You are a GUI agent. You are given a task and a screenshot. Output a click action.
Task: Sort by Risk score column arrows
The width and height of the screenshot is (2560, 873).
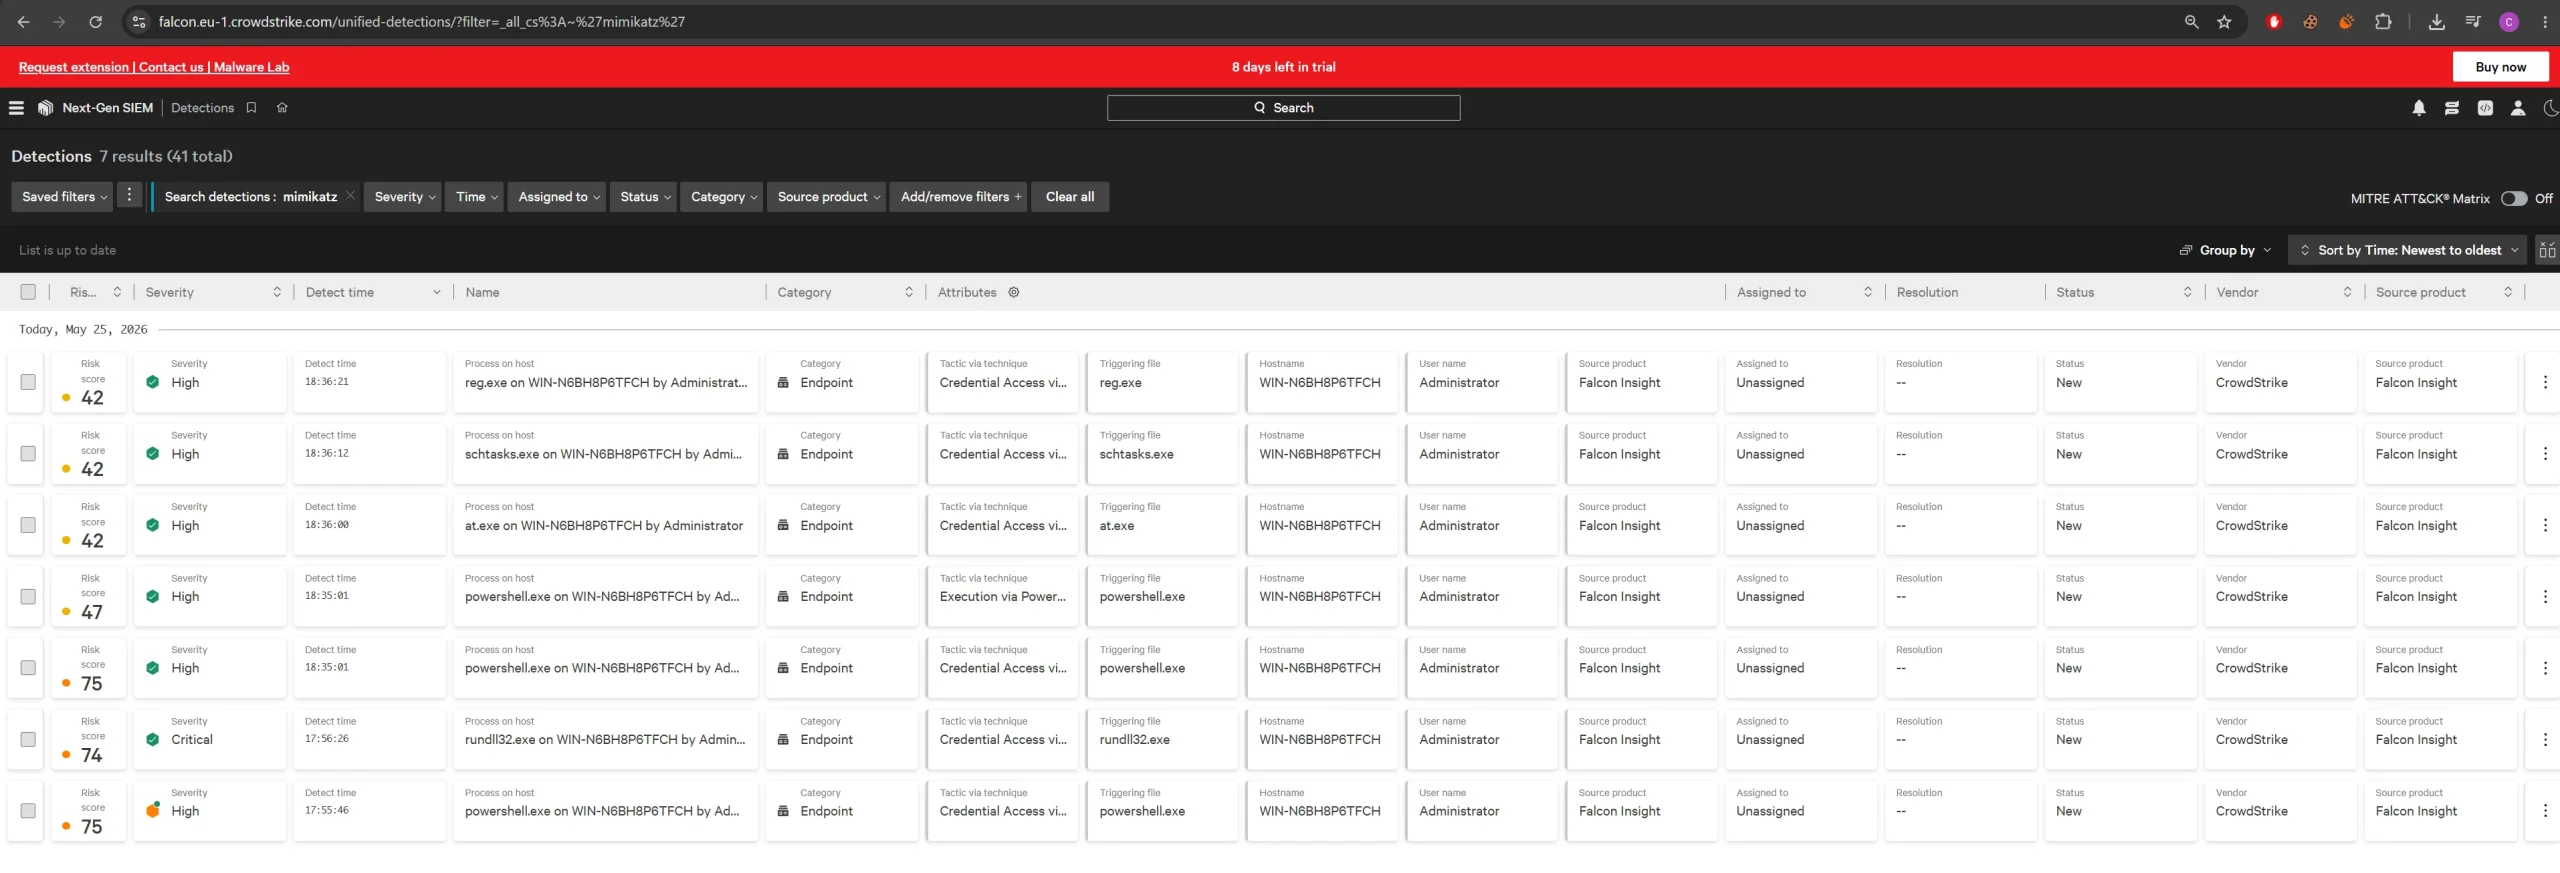(x=117, y=292)
